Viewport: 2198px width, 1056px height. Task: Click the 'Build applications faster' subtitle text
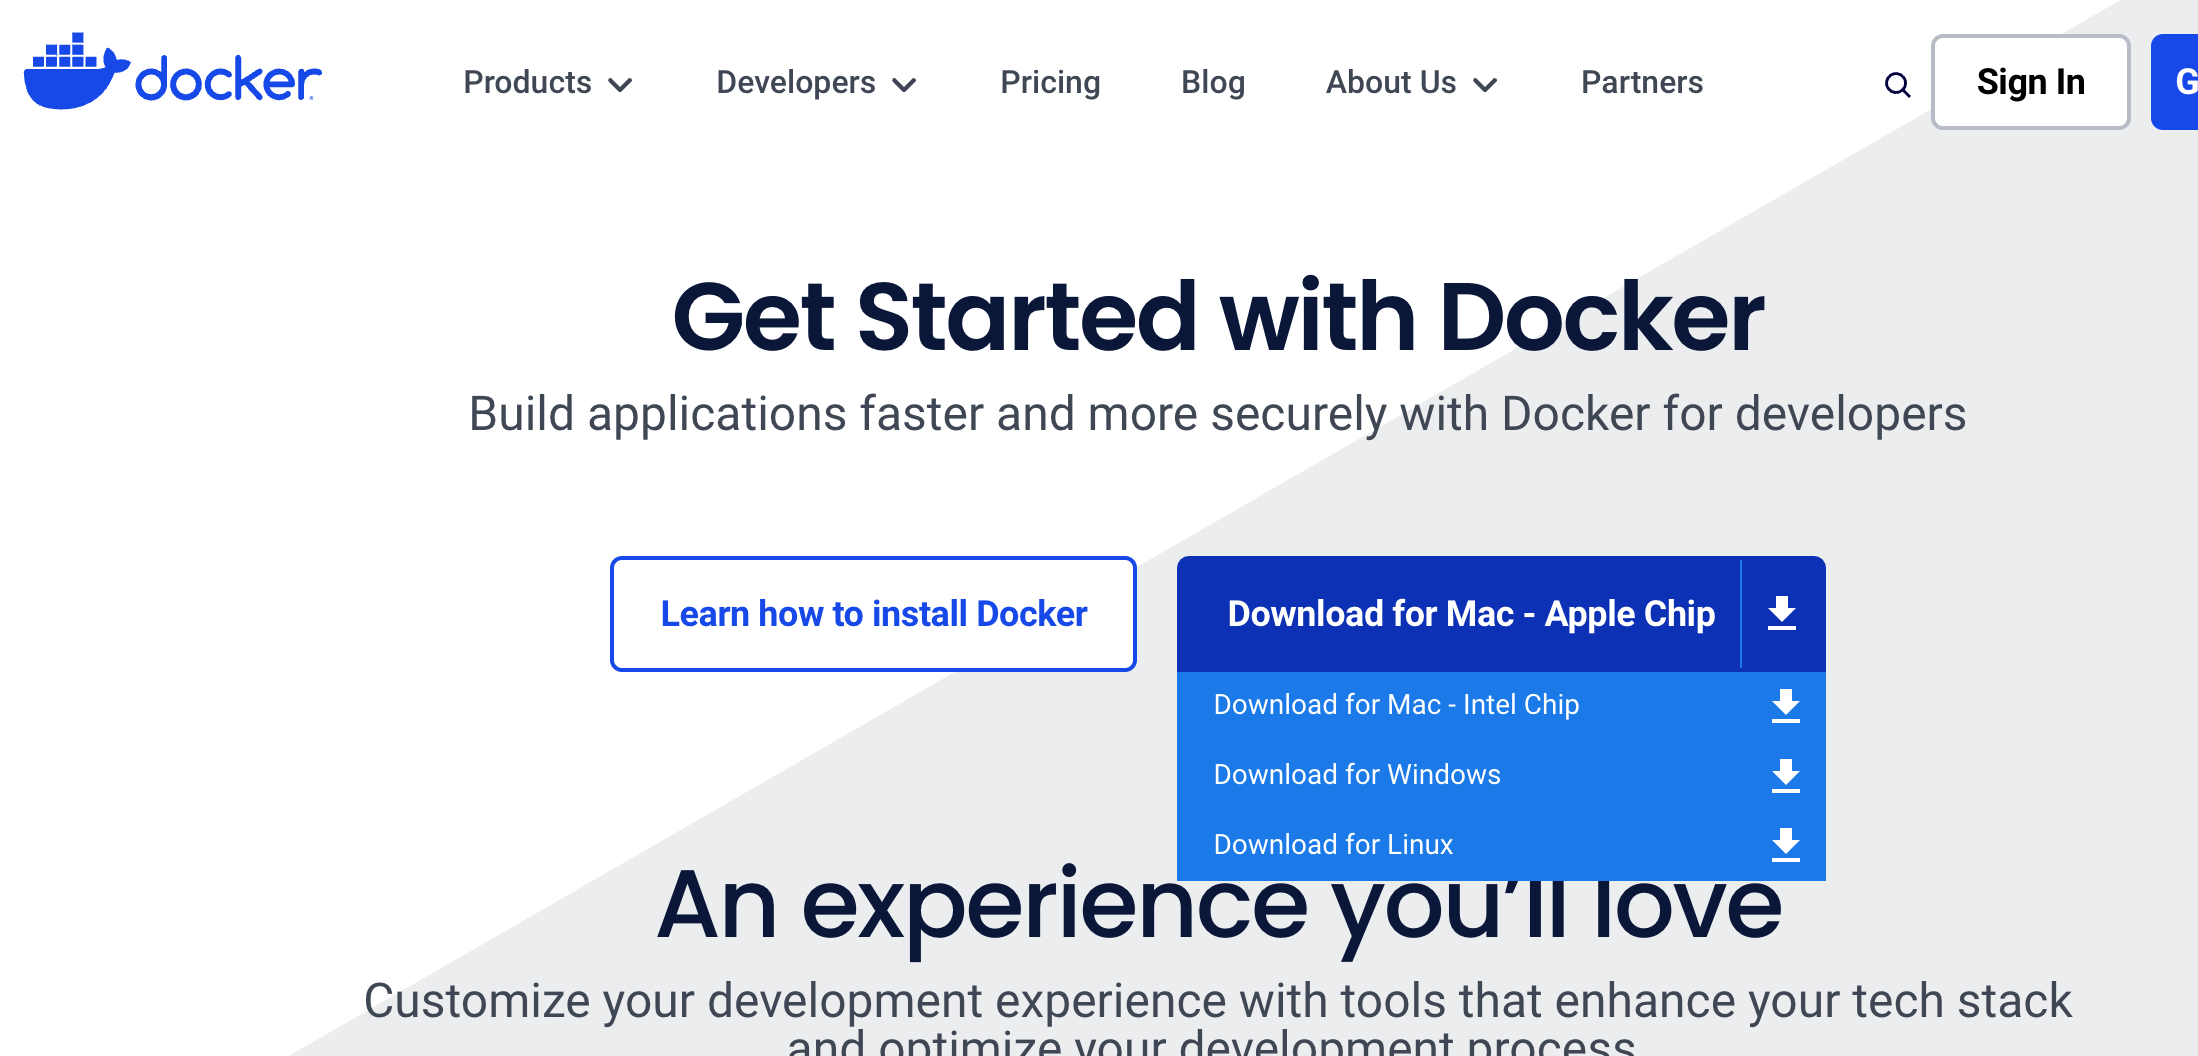1217,414
